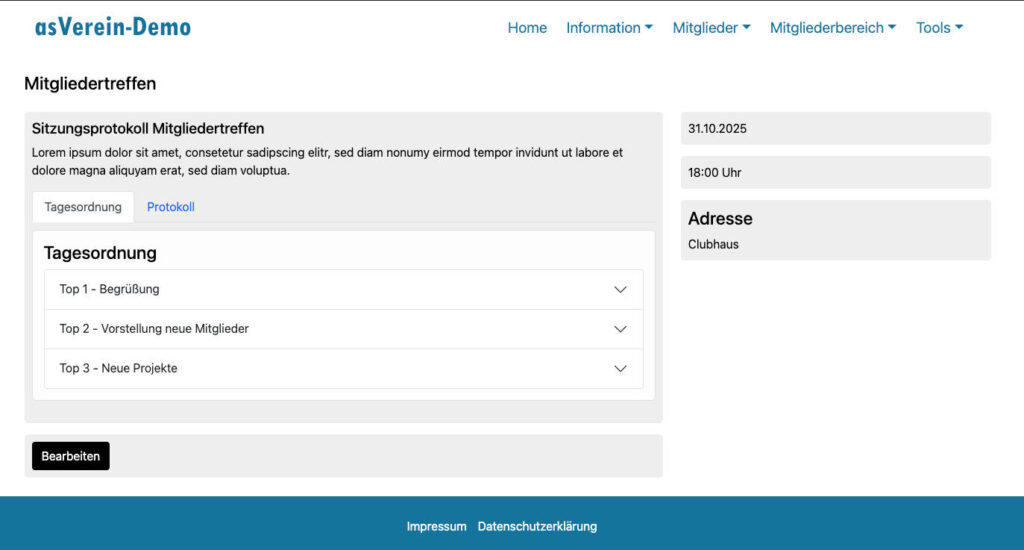Show the Tools dropdown menu

tap(939, 28)
